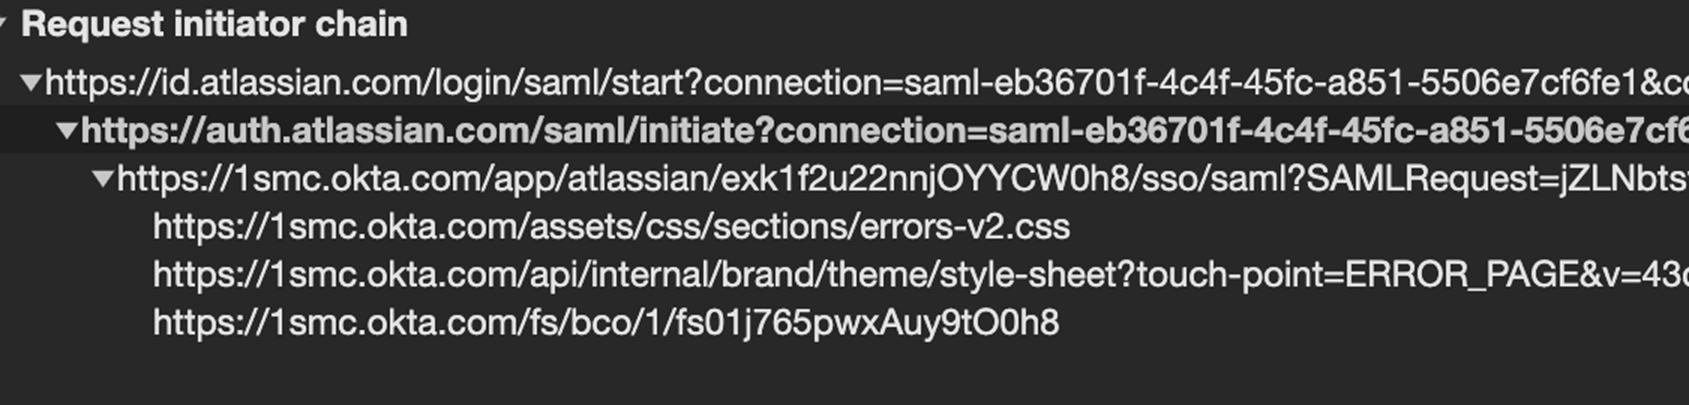Select the fs/bco/1 file request
The height and width of the screenshot is (405, 1689).
606,322
